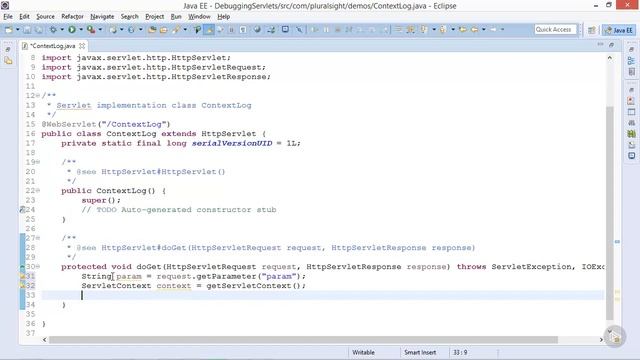
Task: Open the Console view icon in right trim
Action: click(631, 156)
